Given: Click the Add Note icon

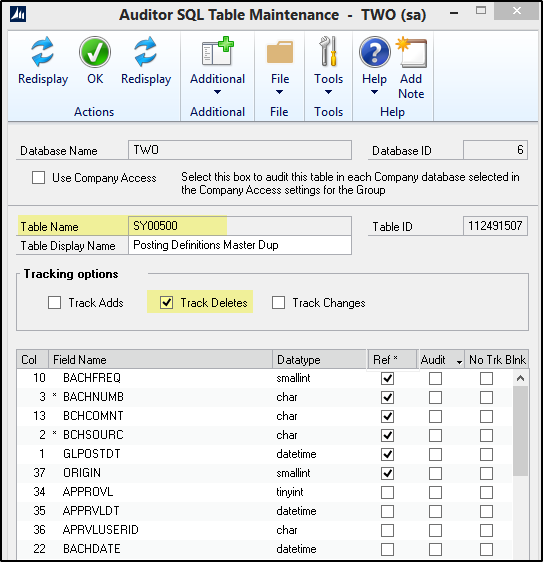Looking at the screenshot, I should point(412,52).
